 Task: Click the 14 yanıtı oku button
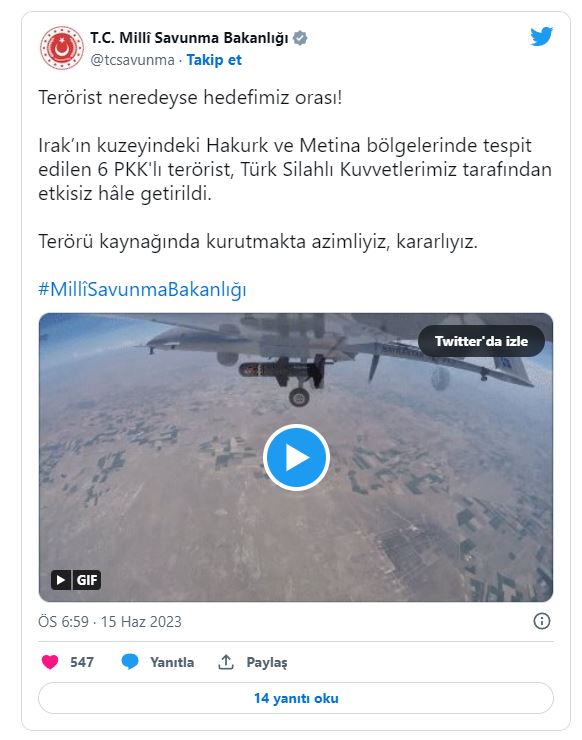point(296,698)
